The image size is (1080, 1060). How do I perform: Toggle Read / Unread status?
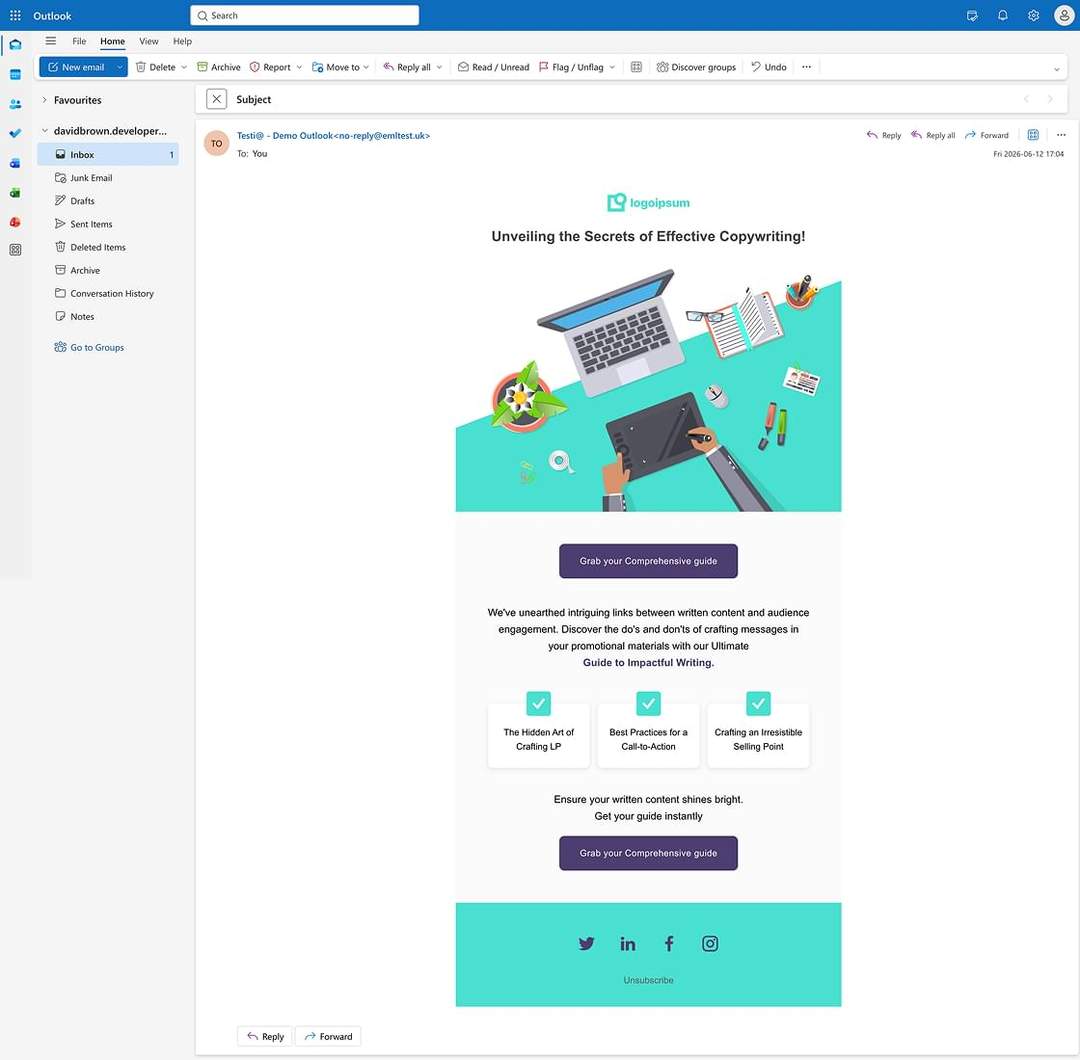click(x=494, y=67)
